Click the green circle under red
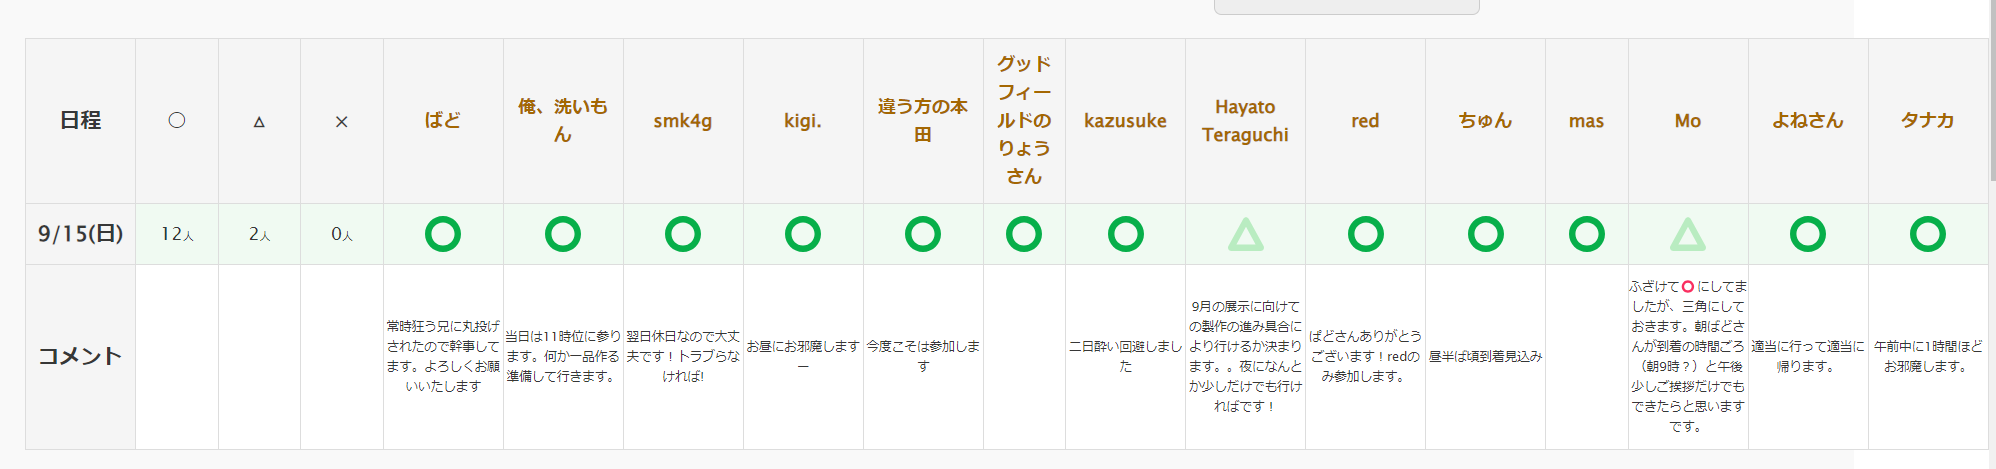The height and width of the screenshot is (469, 1996). point(1365,234)
